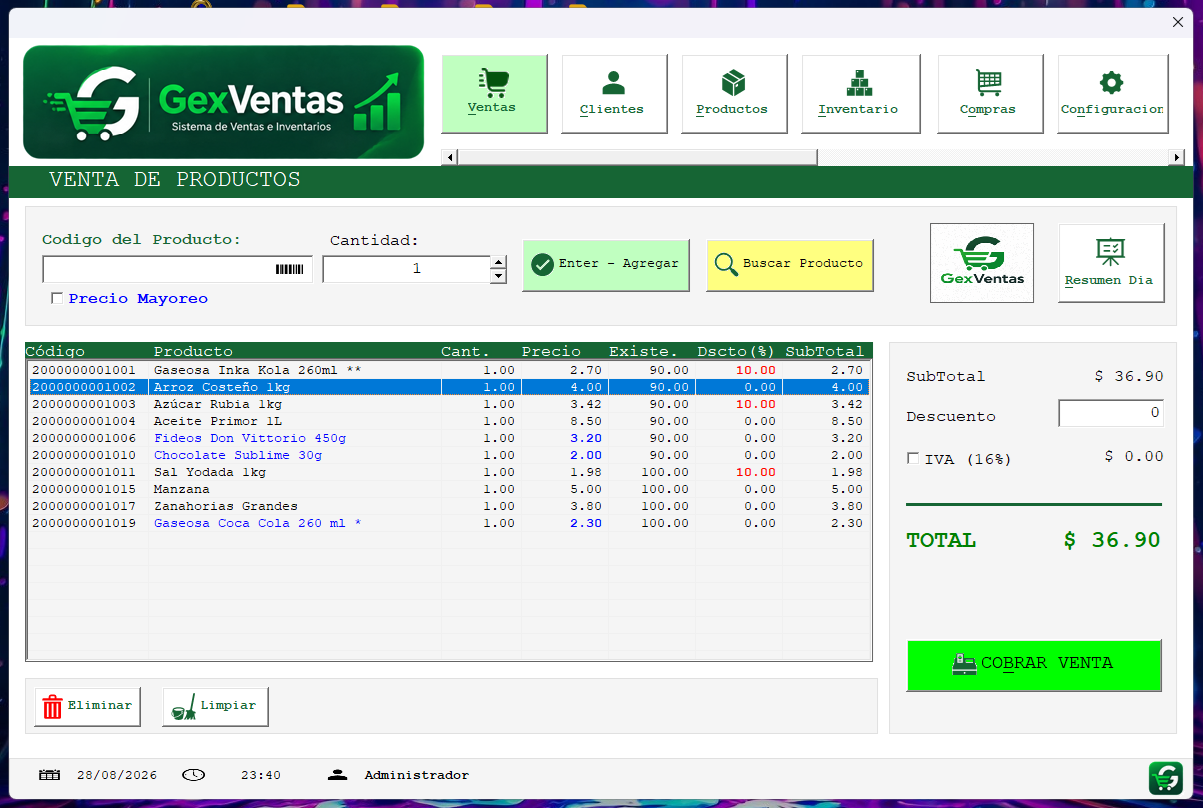Click the calendar icon in the status bar

[49, 775]
